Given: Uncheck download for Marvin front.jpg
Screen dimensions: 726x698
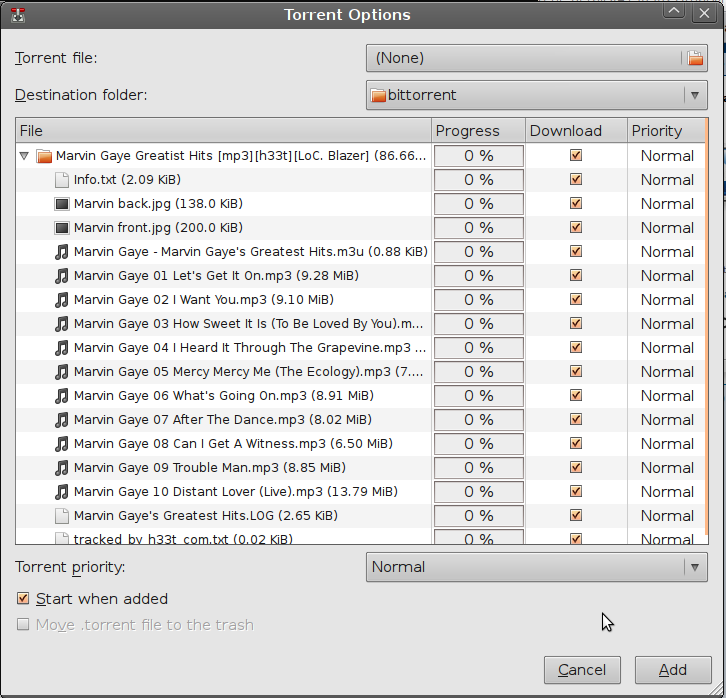Looking at the screenshot, I should 576,227.
